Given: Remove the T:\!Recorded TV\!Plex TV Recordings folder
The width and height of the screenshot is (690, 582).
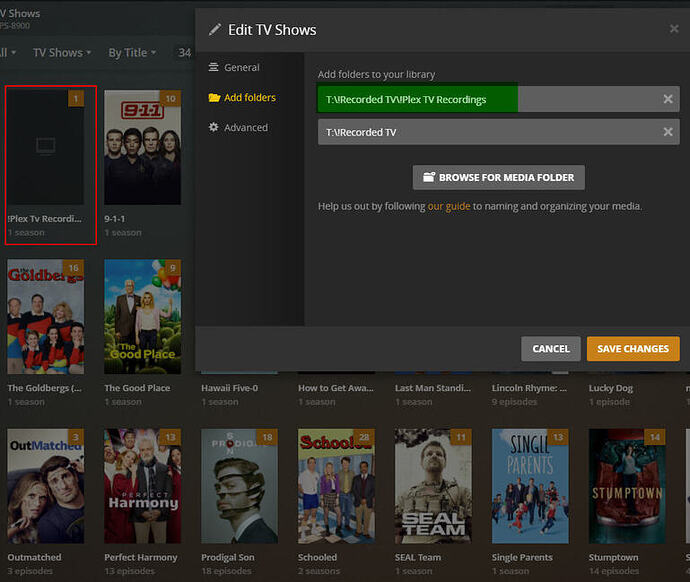Looking at the screenshot, I should [x=668, y=99].
